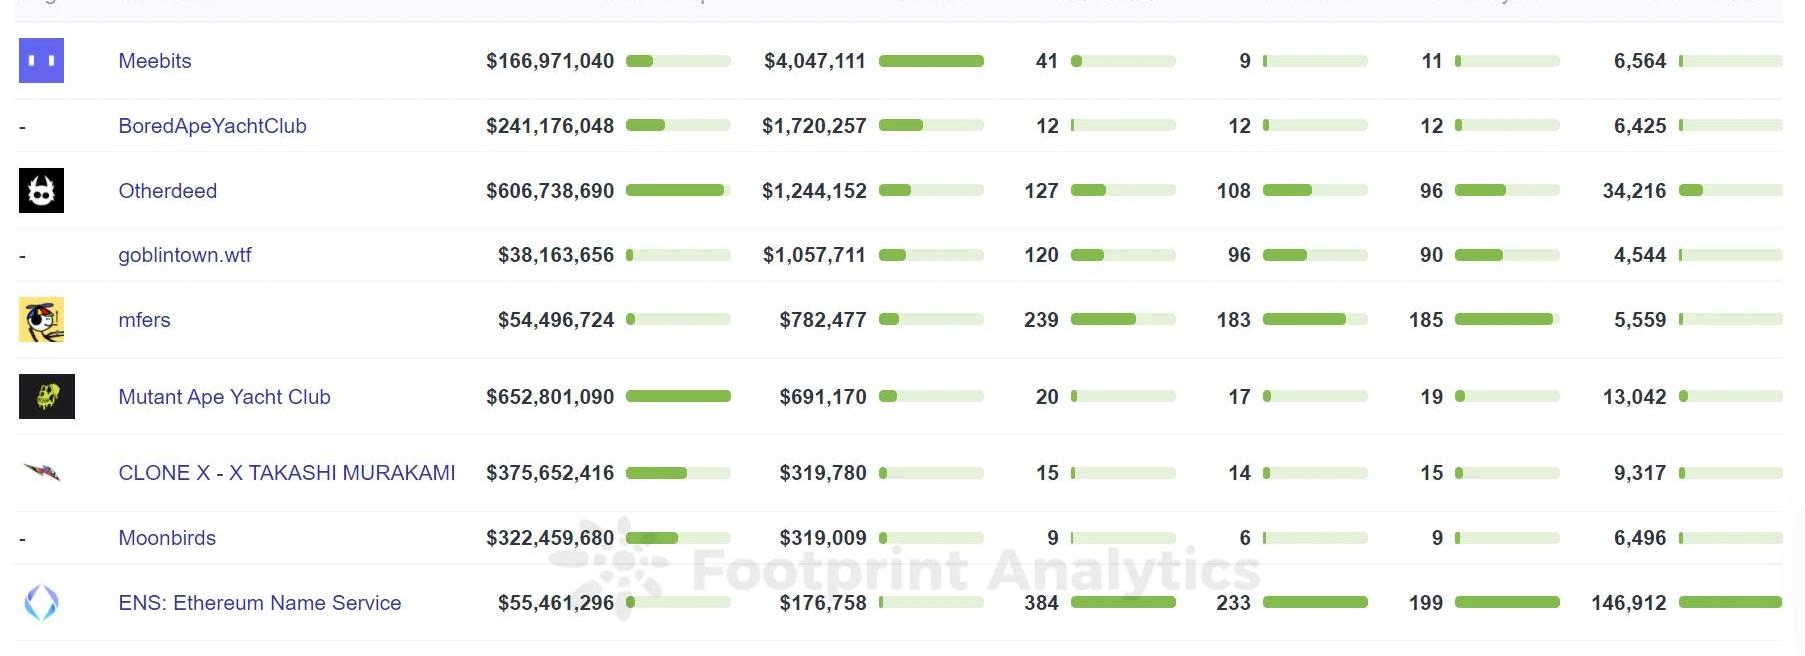1805x656 pixels.
Task: Open the Meebits collection link
Action: [x=154, y=61]
